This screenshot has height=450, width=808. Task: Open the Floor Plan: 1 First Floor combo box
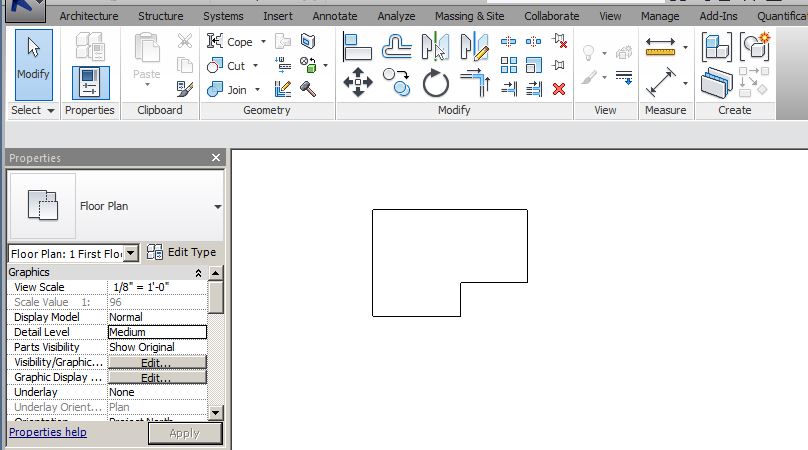[131, 254]
